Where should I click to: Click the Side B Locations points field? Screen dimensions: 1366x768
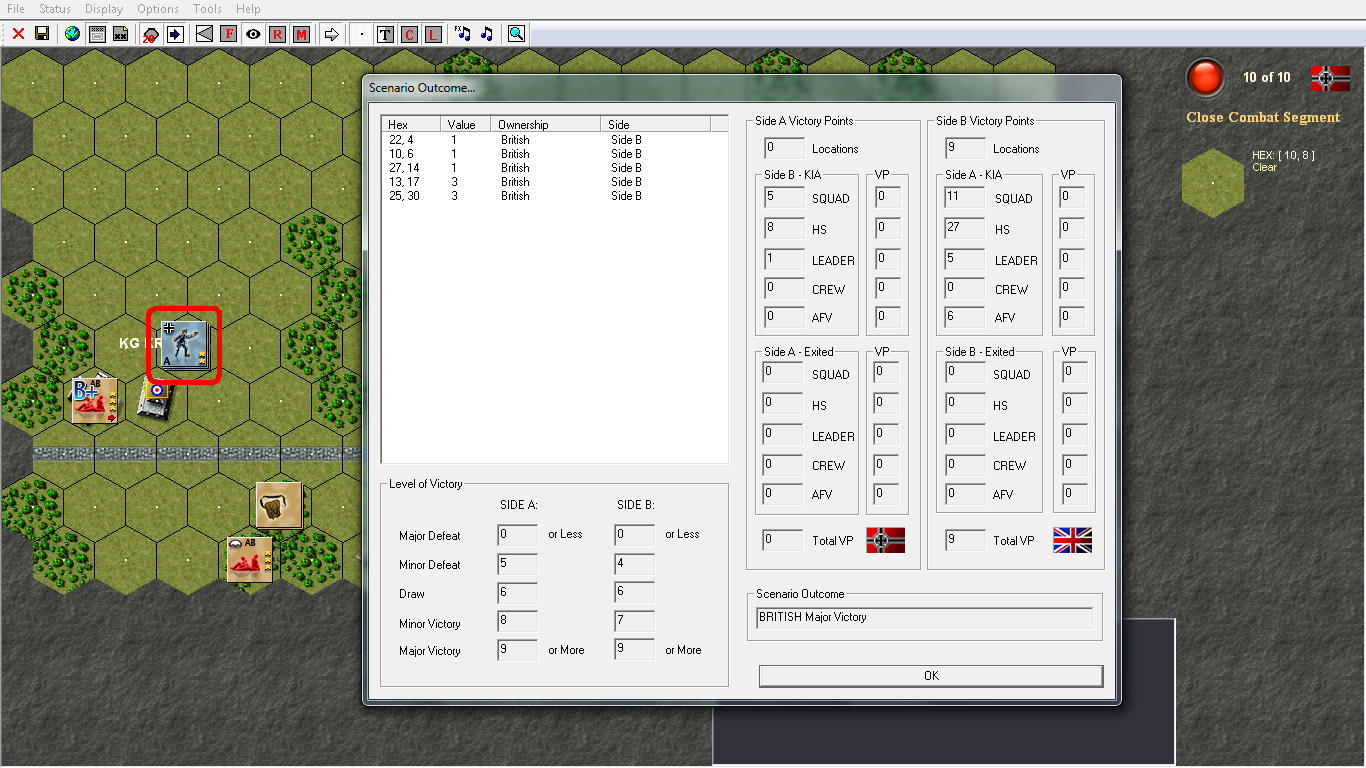965,148
